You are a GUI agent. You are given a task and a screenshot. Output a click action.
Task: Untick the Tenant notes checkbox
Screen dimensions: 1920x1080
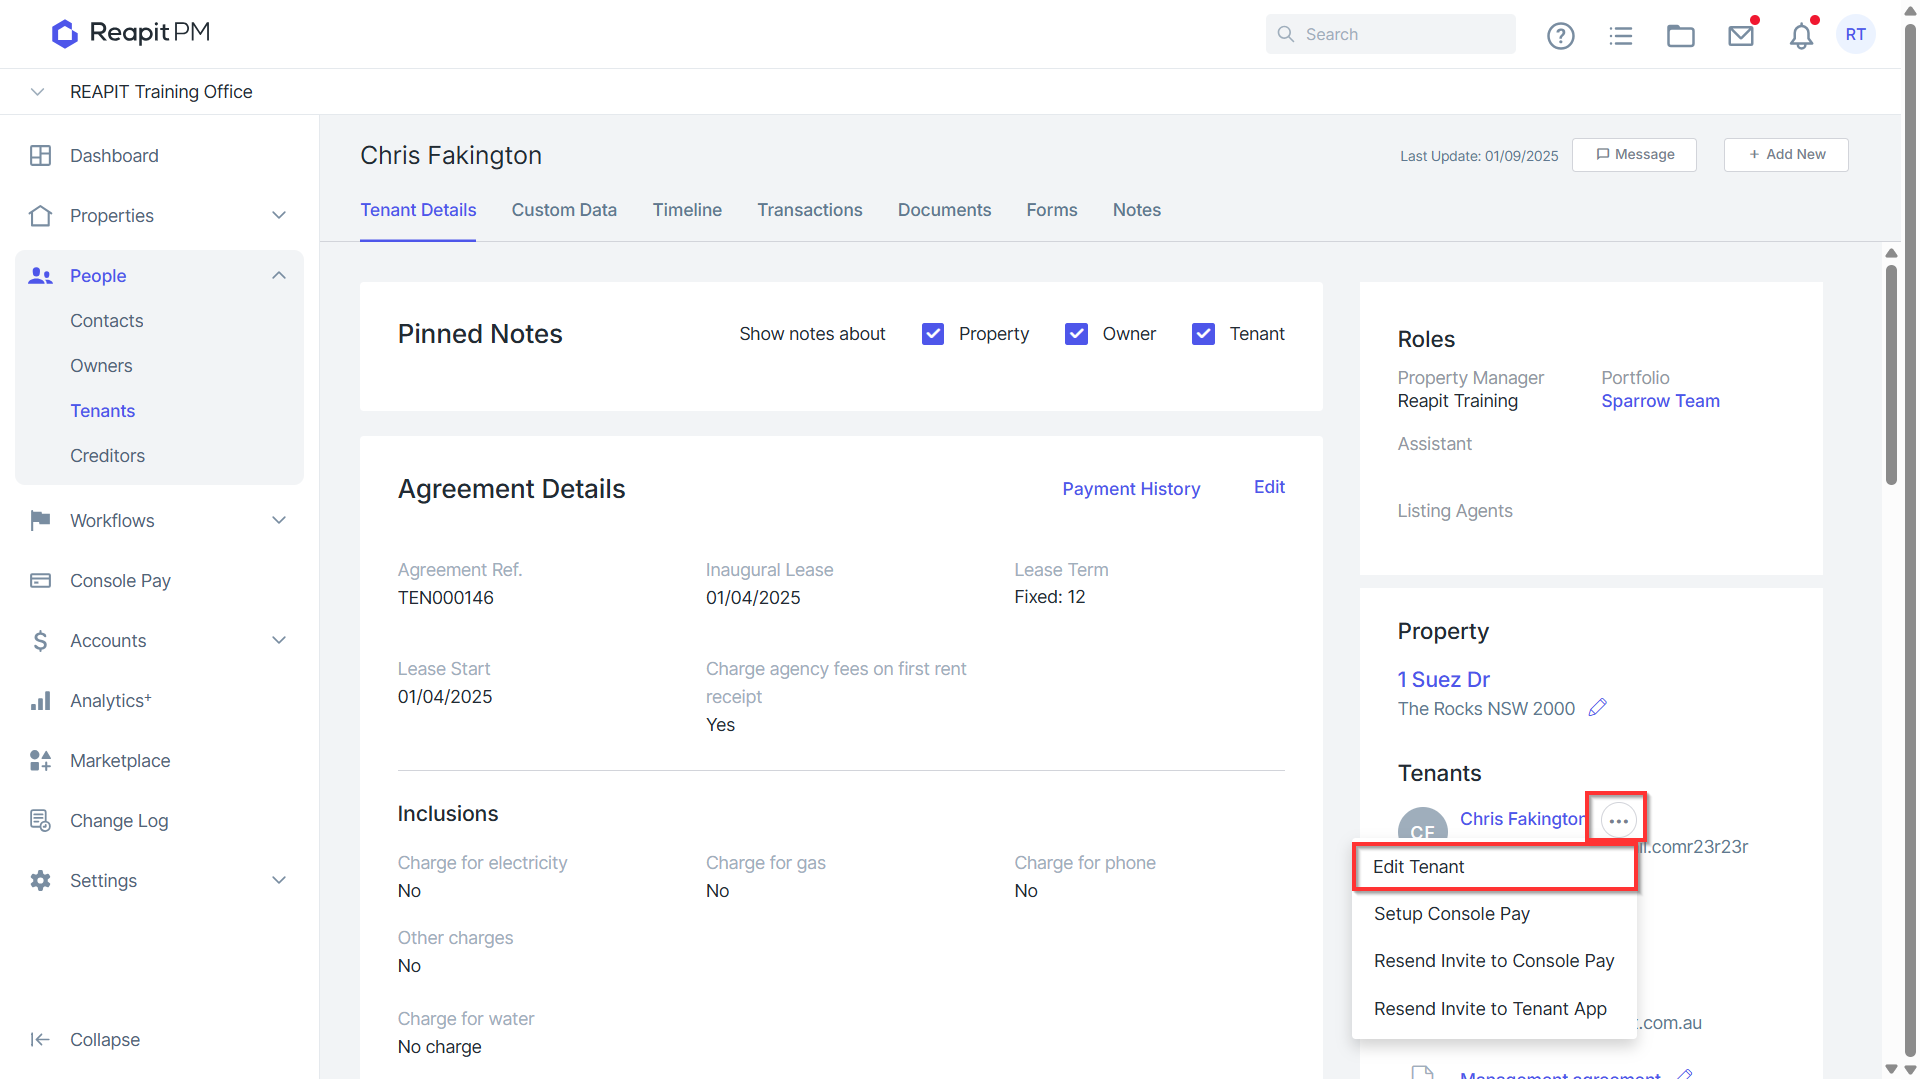coord(1203,334)
